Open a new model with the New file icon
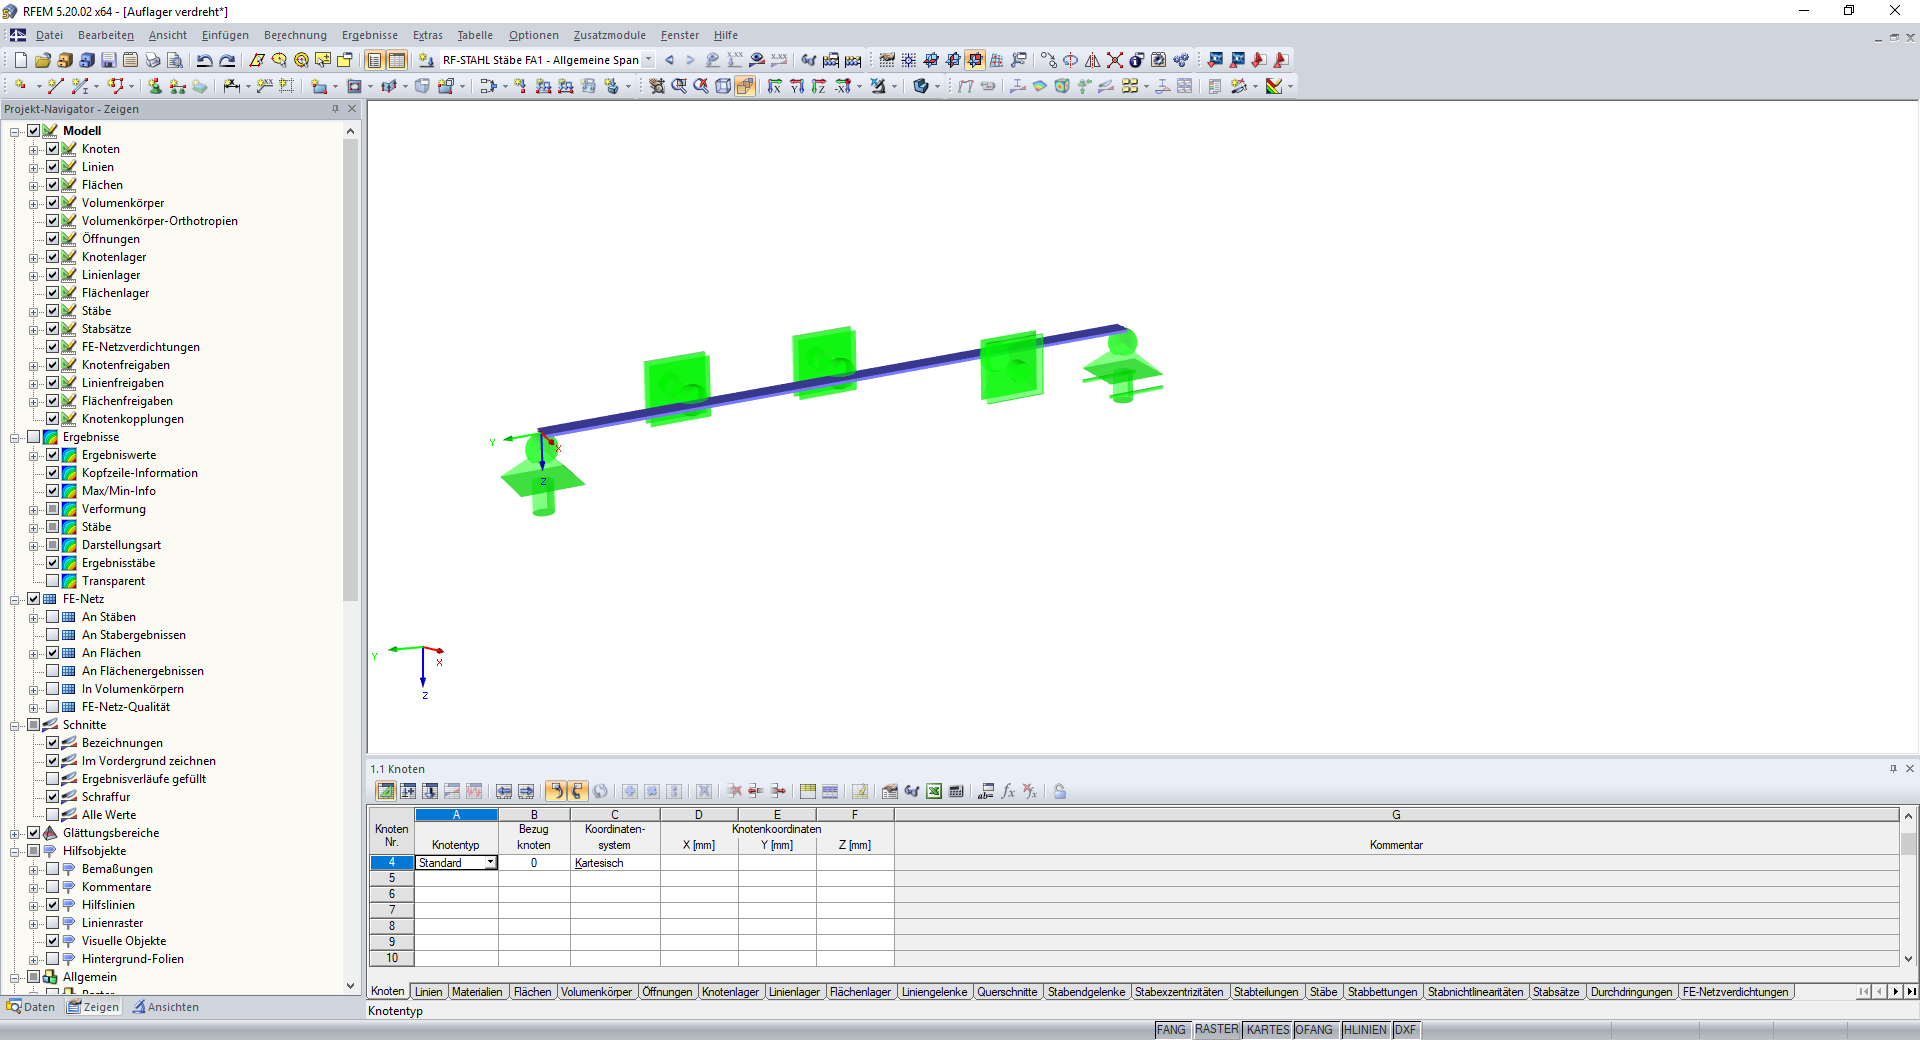The image size is (1920, 1040). coord(19,60)
